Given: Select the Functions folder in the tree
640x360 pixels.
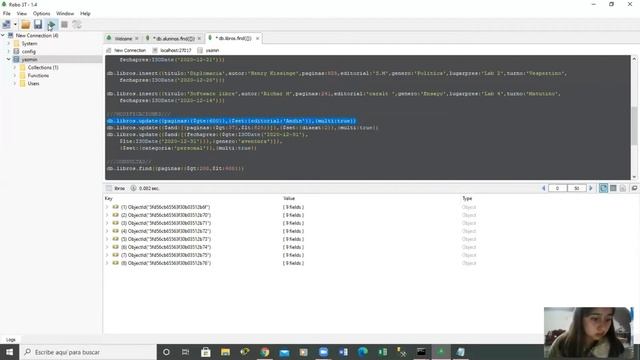Looking at the screenshot, I should coord(38,76).
